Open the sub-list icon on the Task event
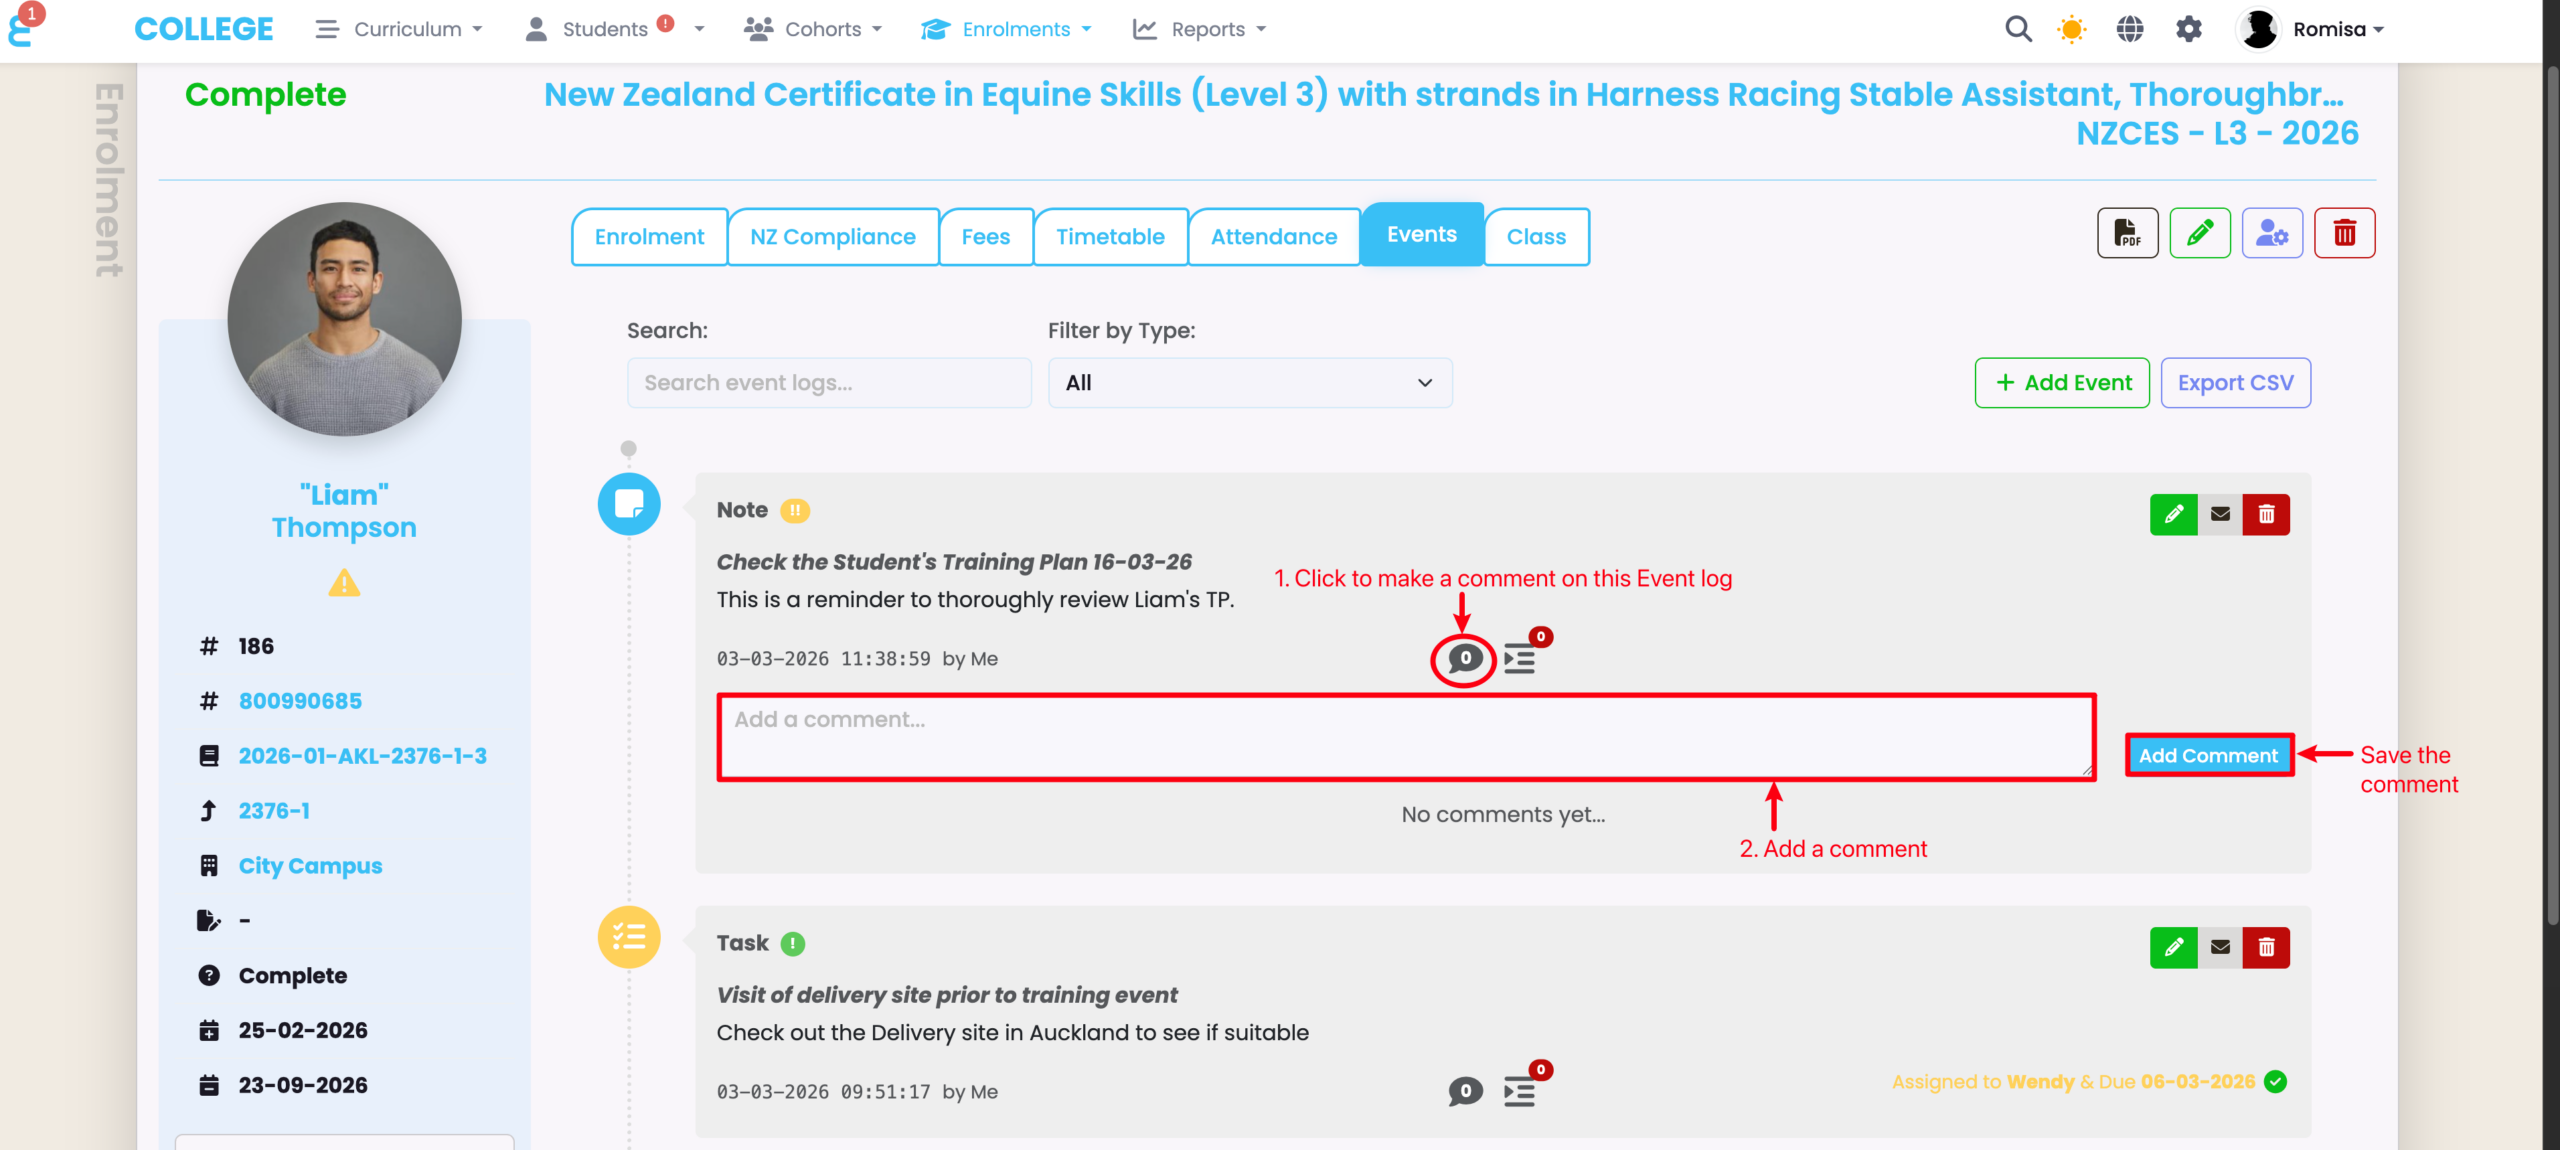Image resolution: width=2560 pixels, height=1150 pixels. [x=1519, y=1092]
